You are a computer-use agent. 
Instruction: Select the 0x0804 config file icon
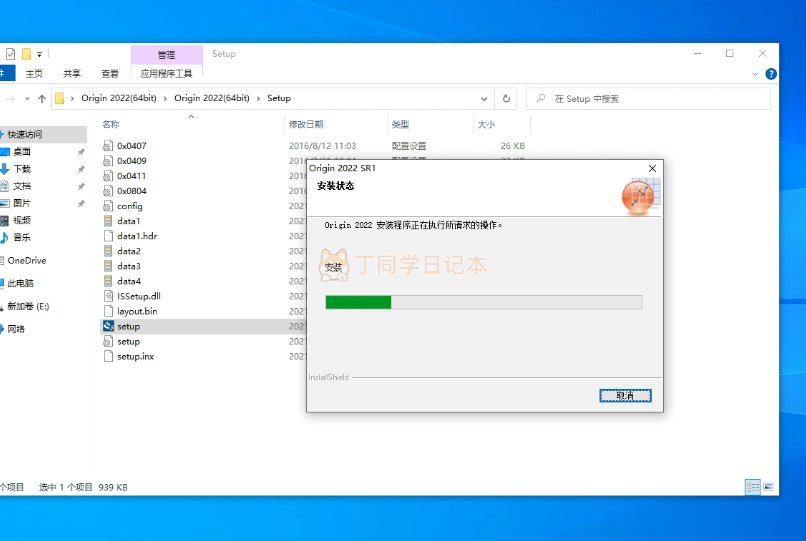point(108,191)
